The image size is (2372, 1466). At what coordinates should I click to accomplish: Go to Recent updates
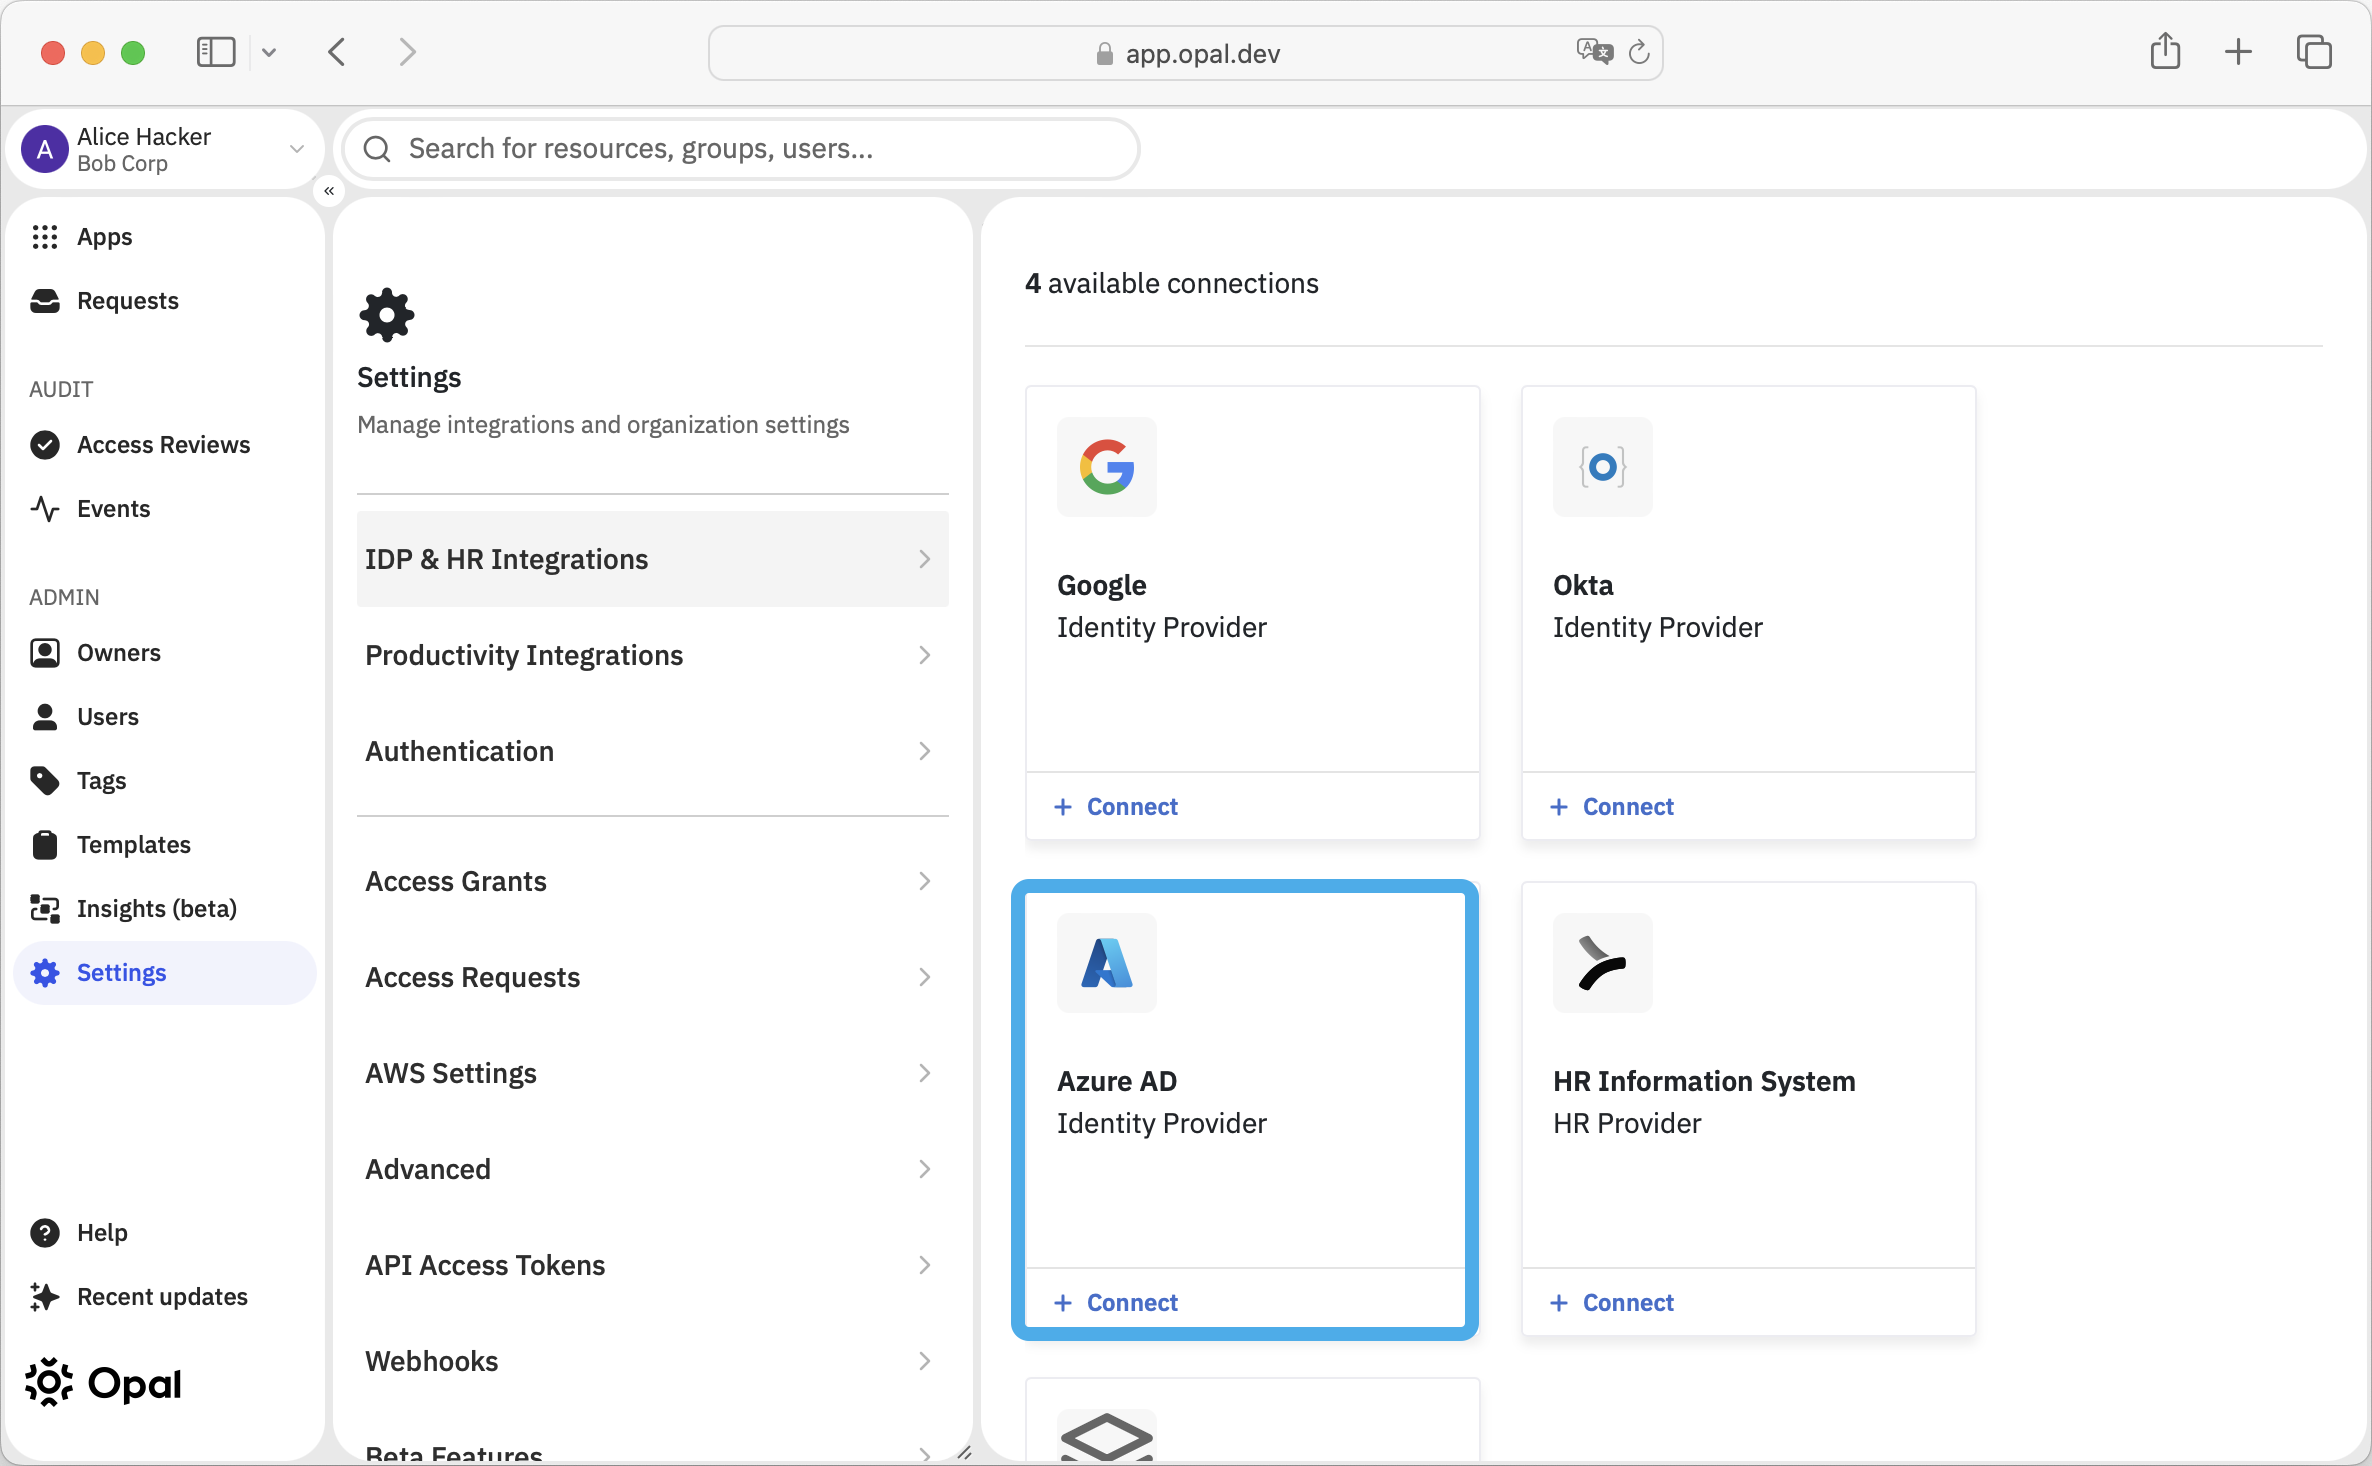click(x=165, y=1297)
